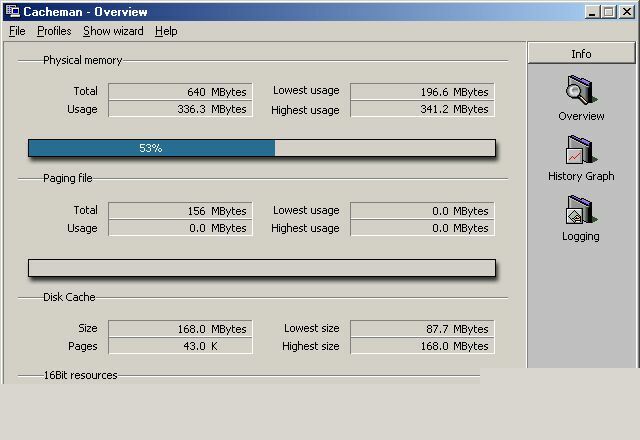640x440 pixels.
Task: Select the physical memory Total 640 MBytes field
Action: tap(180, 91)
